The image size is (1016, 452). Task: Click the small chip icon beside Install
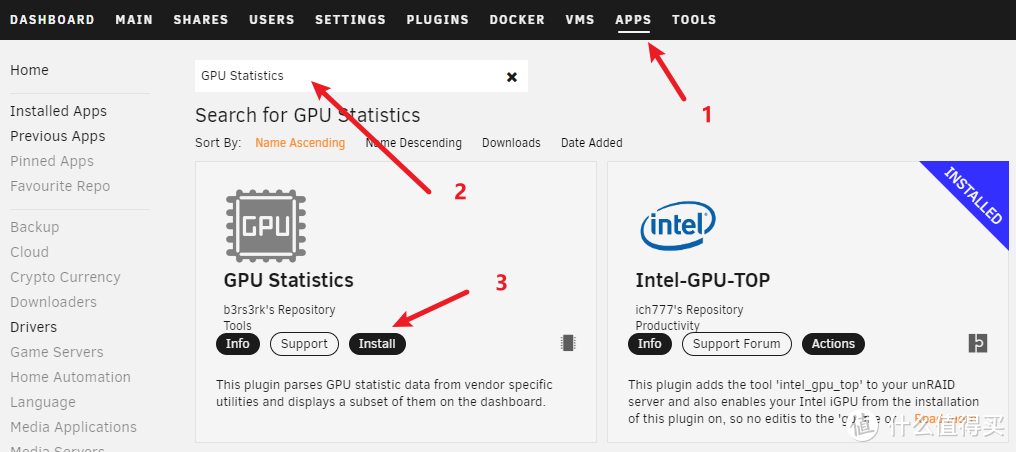568,343
